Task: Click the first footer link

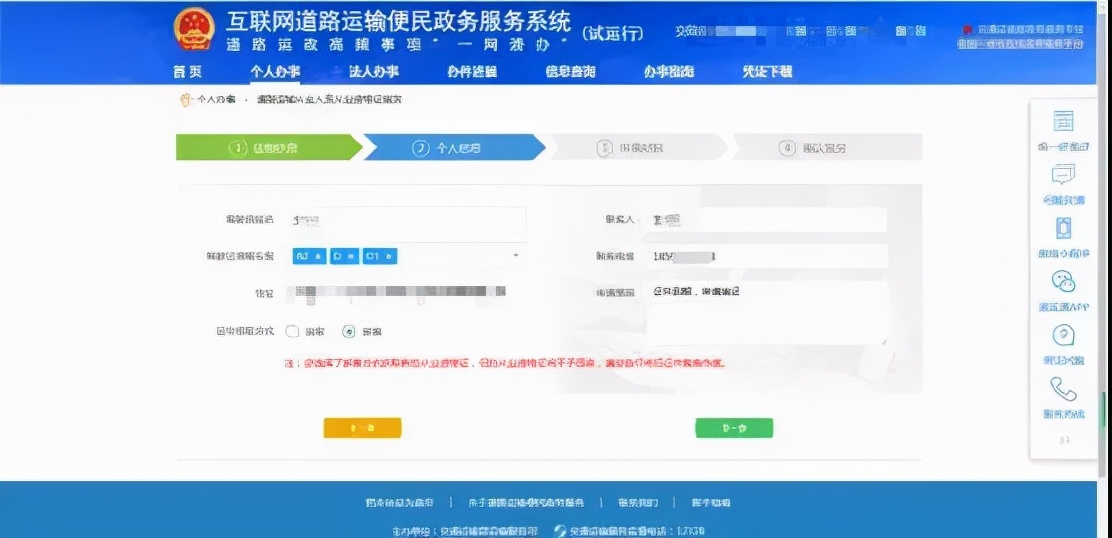Action: pyautogui.click(x=399, y=503)
